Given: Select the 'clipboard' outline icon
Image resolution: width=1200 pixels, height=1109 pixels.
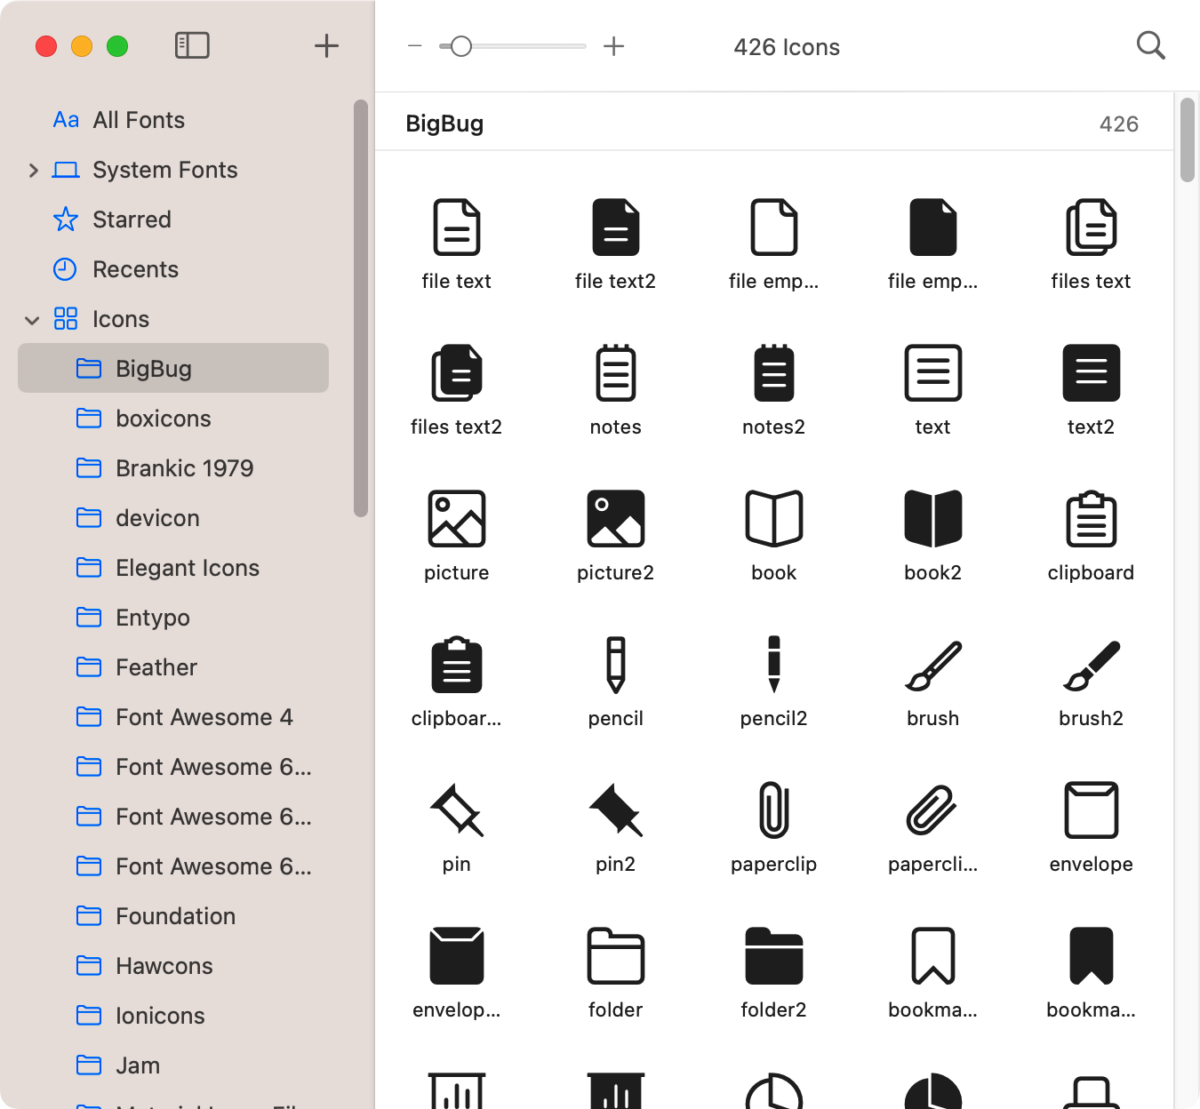Looking at the screenshot, I should (x=1091, y=519).
